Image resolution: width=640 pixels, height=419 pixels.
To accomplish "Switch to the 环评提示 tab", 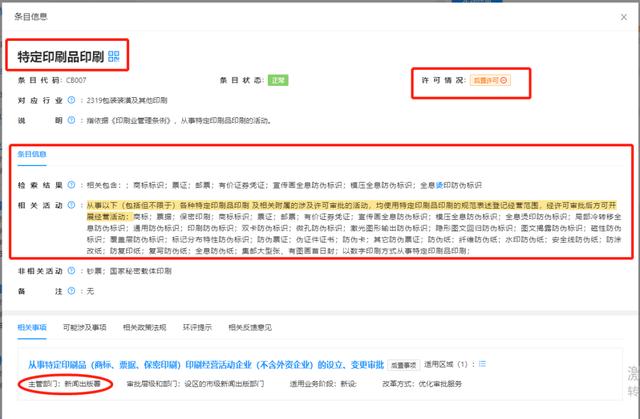I will pos(197,327).
